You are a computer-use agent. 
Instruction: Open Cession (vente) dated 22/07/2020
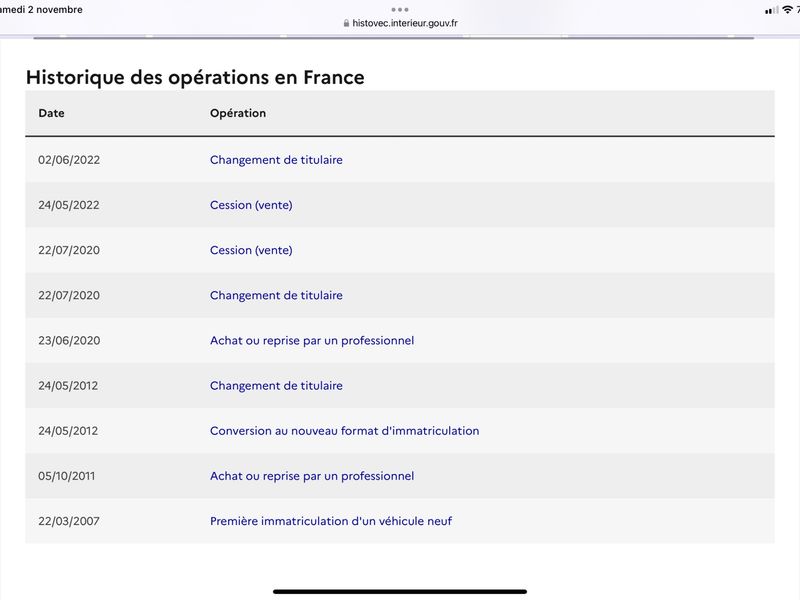251,250
